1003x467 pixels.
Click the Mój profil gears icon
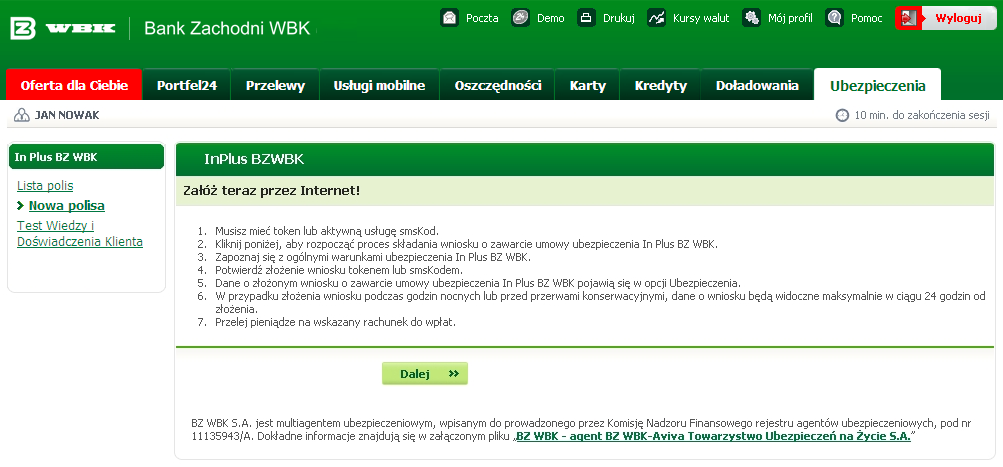point(752,18)
